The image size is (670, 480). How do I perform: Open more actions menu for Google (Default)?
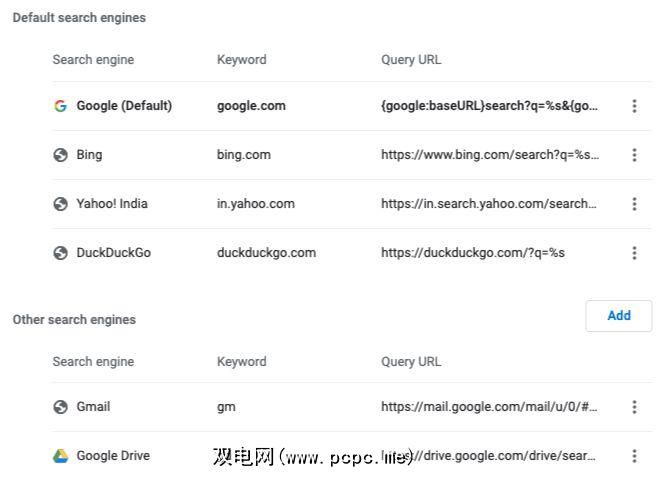click(x=635, y=106)
